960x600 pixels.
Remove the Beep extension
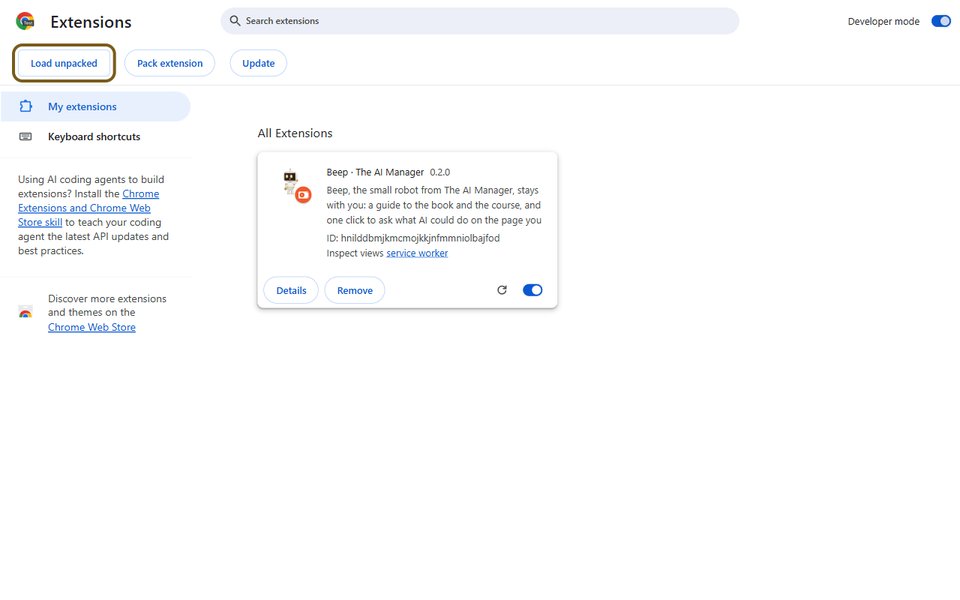pos(354,290)
